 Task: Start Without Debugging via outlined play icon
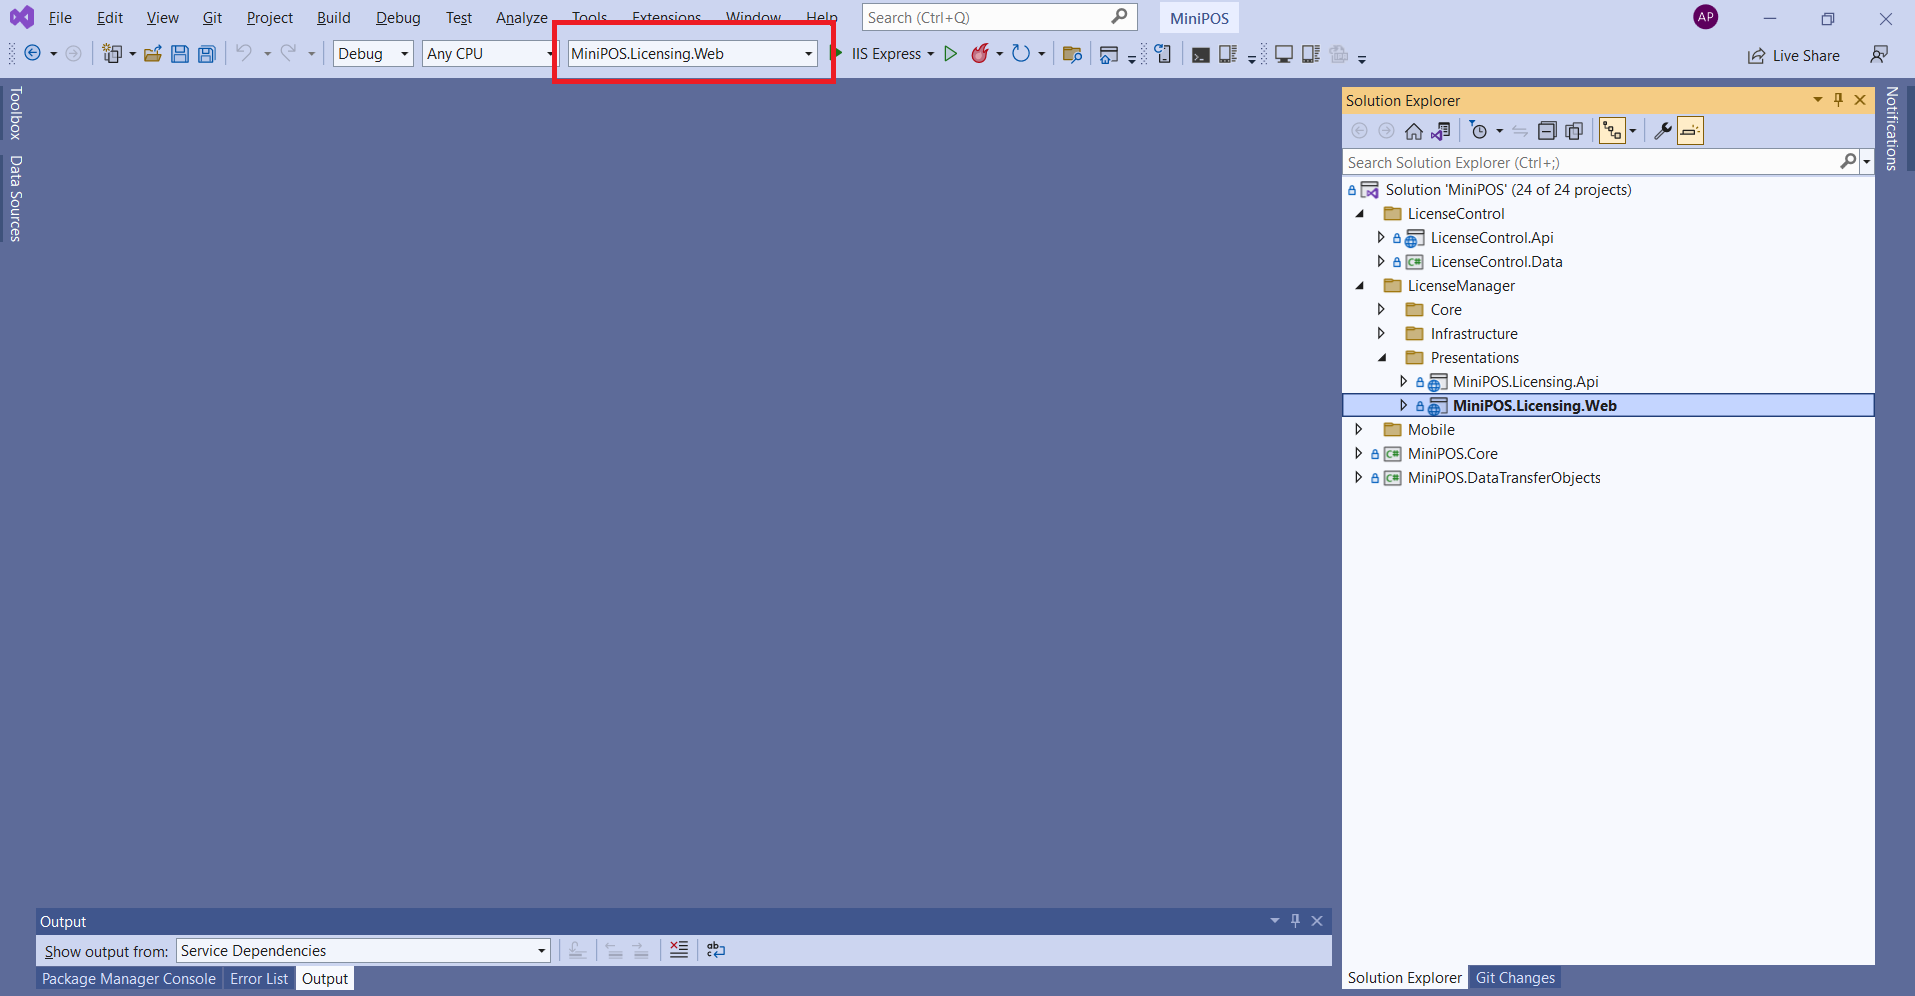(x=951, y=53)
